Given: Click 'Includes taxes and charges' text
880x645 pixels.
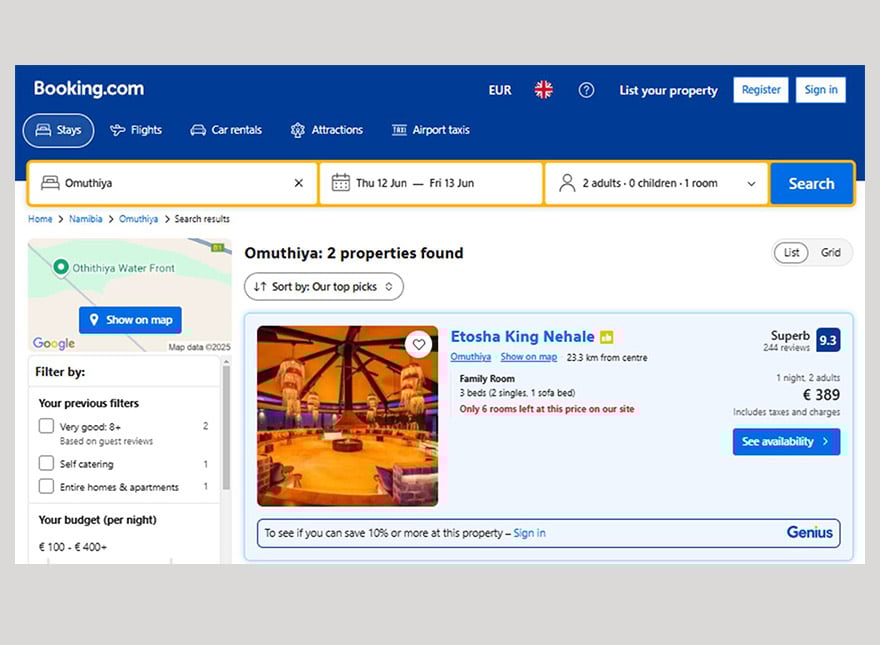Looking at the screenshot, I should pyautogui.click(x=786, y=412).
